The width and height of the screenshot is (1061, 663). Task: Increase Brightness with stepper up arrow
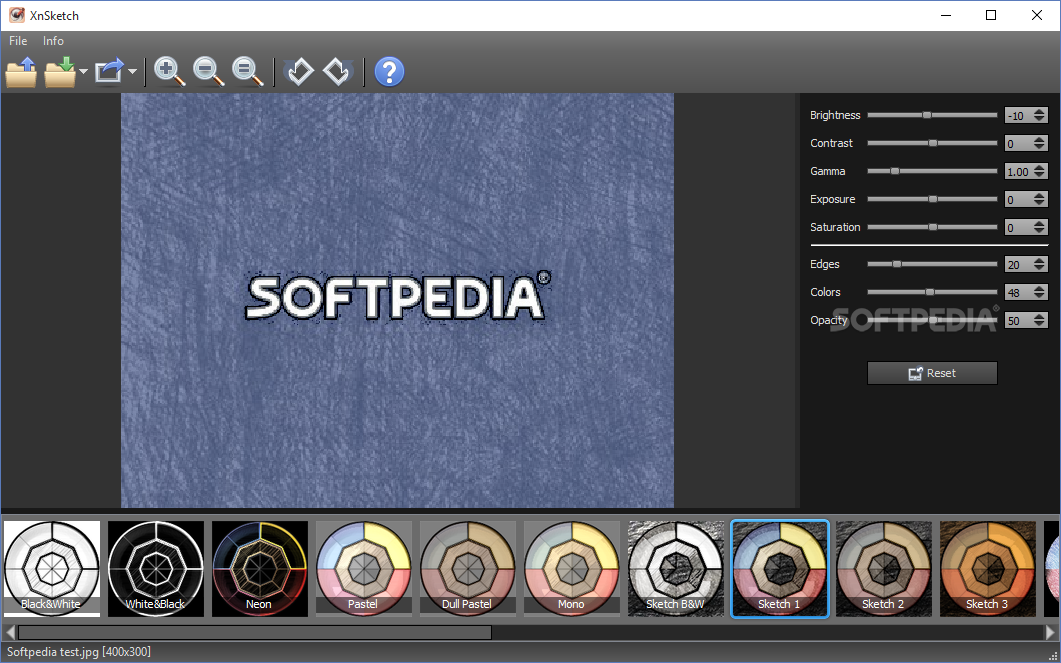point(1040,112)
